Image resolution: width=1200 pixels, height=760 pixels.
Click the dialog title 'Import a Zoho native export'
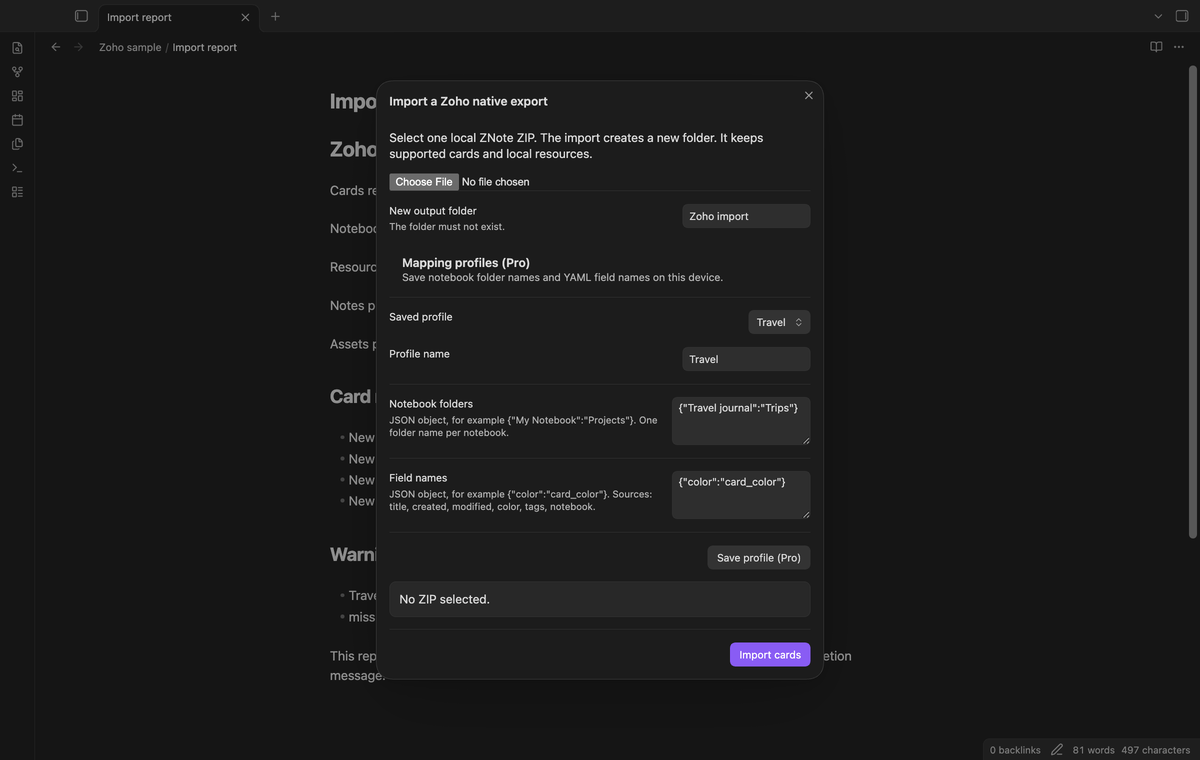468,101
